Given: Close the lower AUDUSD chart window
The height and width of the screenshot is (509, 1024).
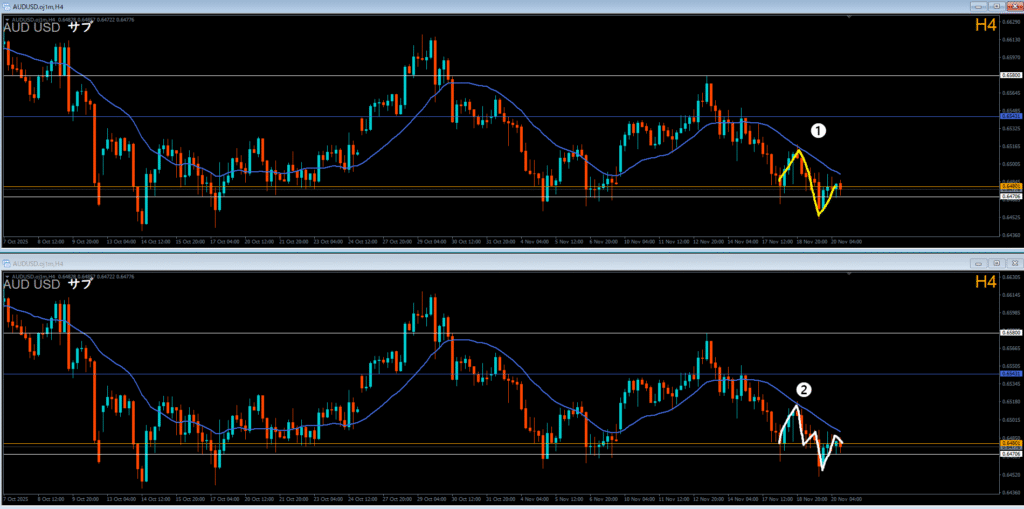Looking at the screenshot, I should tap(1014, 263).
